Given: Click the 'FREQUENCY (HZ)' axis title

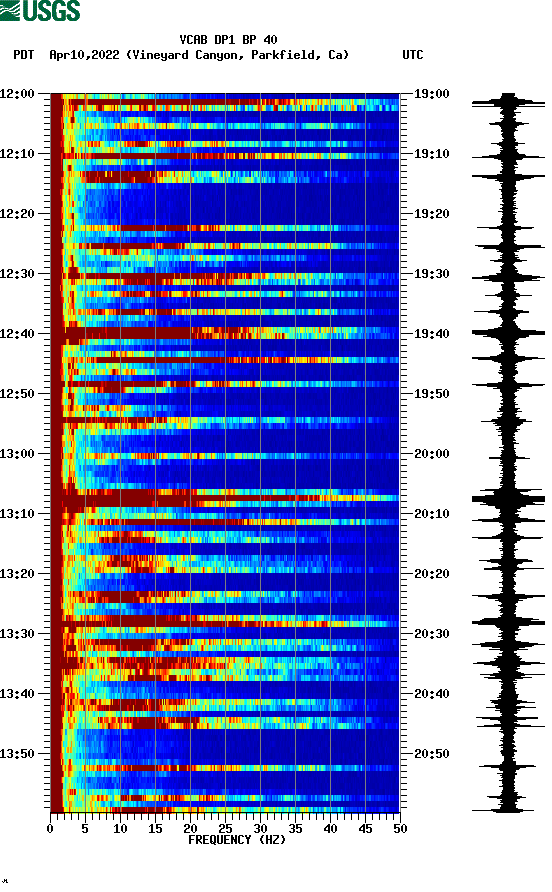Looking at the screenshot, I should (x=237, y=840).
